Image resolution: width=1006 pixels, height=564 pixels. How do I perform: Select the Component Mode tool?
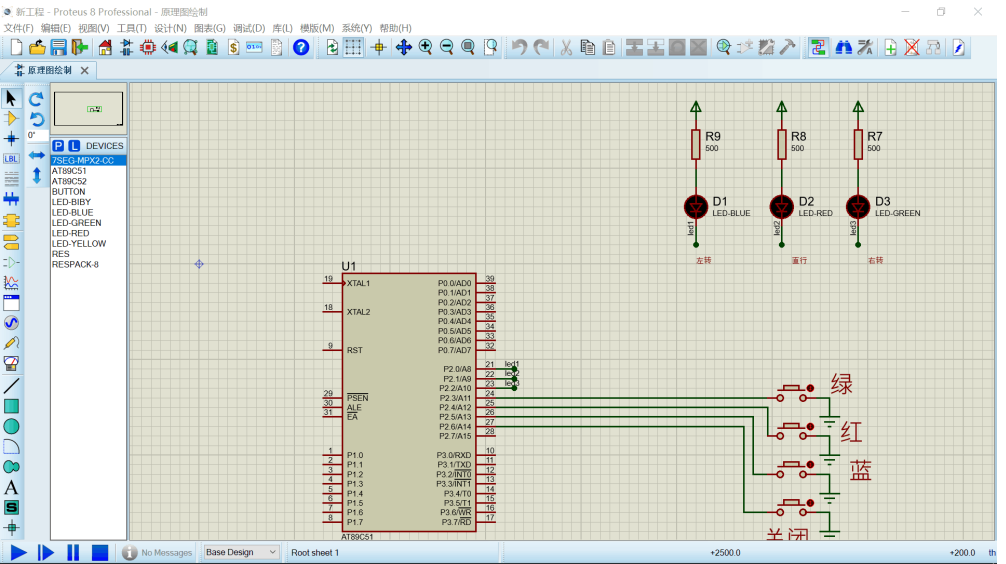[11, 119]
